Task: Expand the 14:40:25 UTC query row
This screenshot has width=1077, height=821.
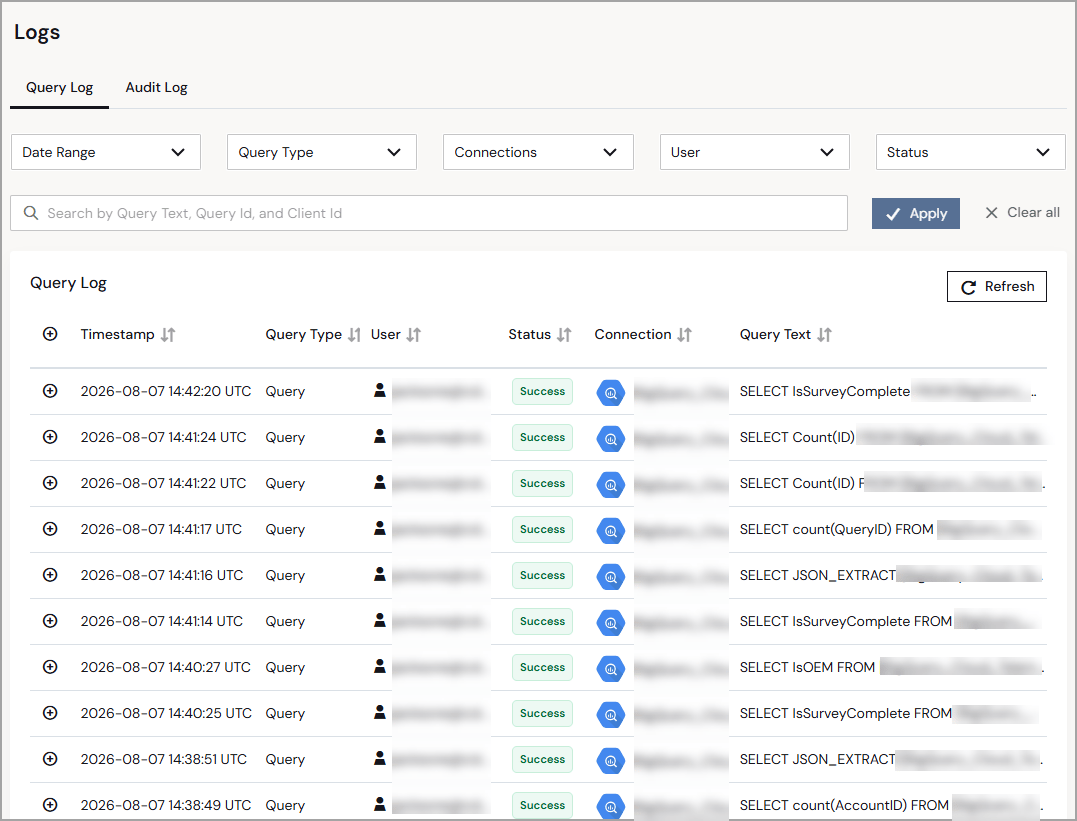Action: (x=50, y=713)
